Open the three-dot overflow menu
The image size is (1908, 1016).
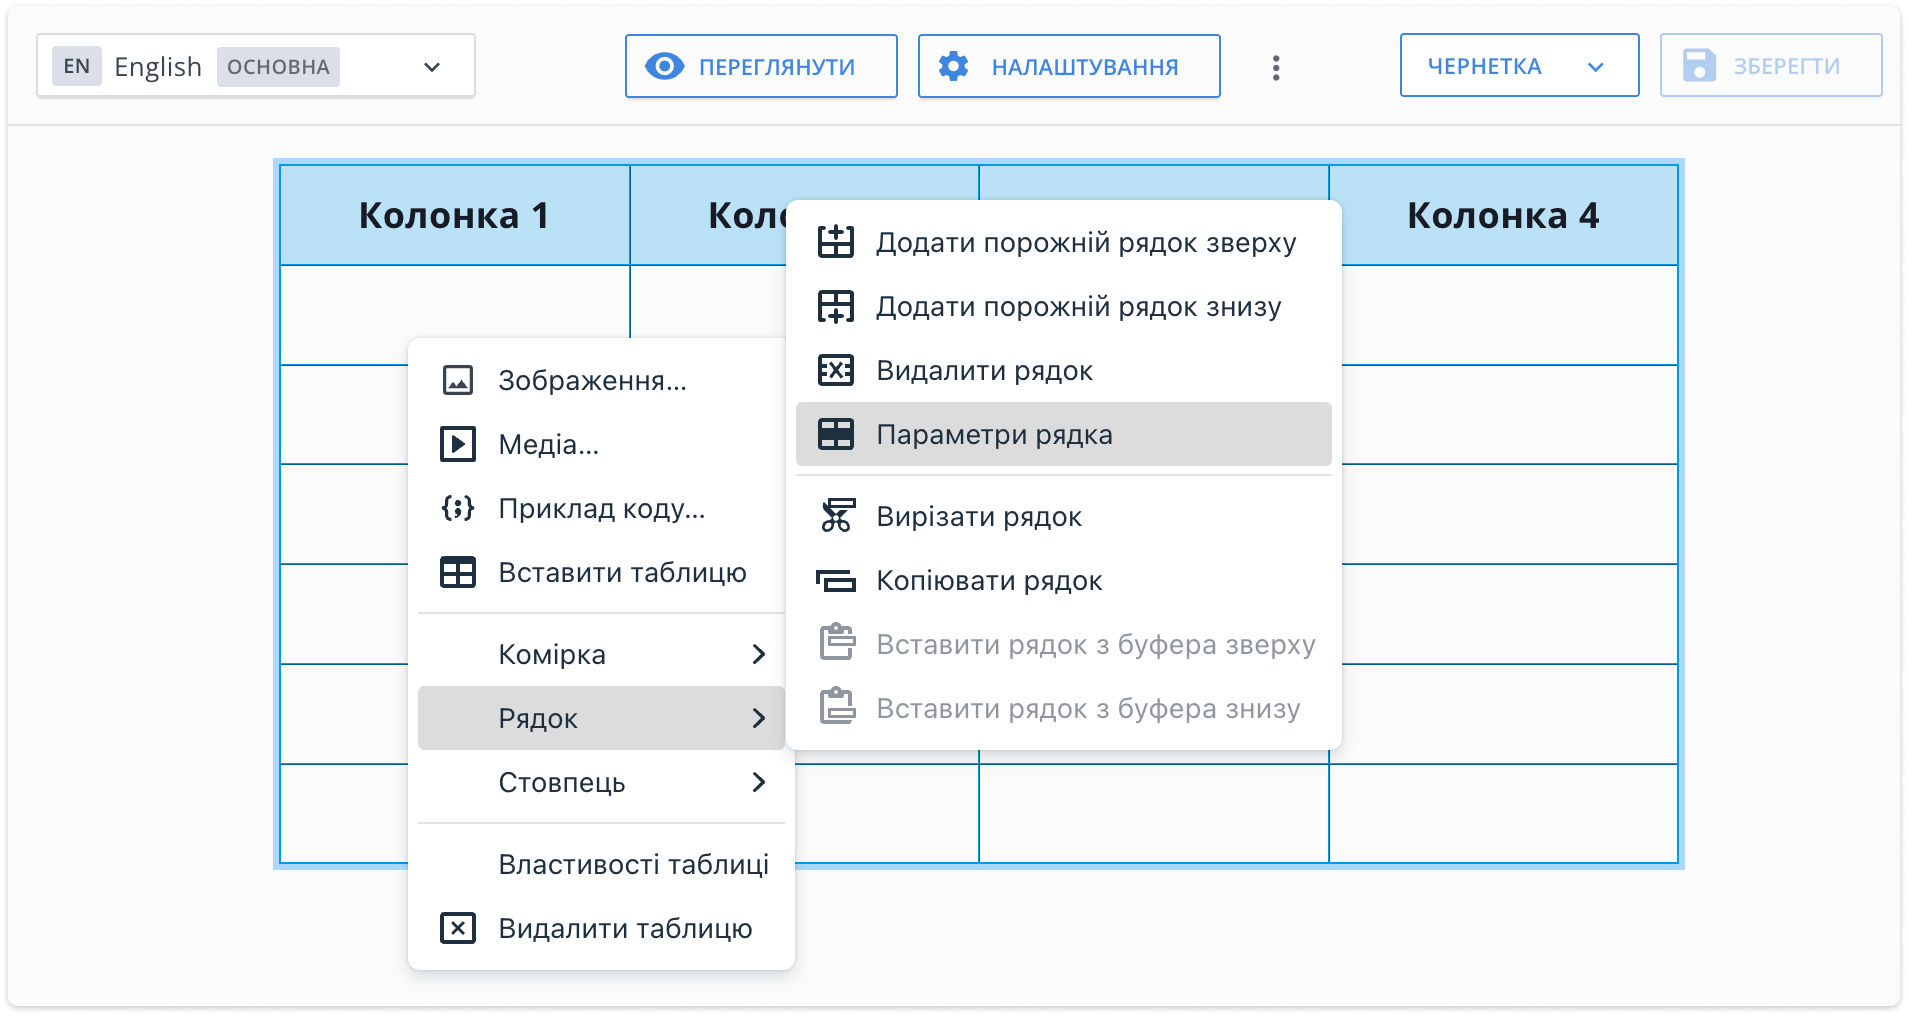coord(1276,66)
